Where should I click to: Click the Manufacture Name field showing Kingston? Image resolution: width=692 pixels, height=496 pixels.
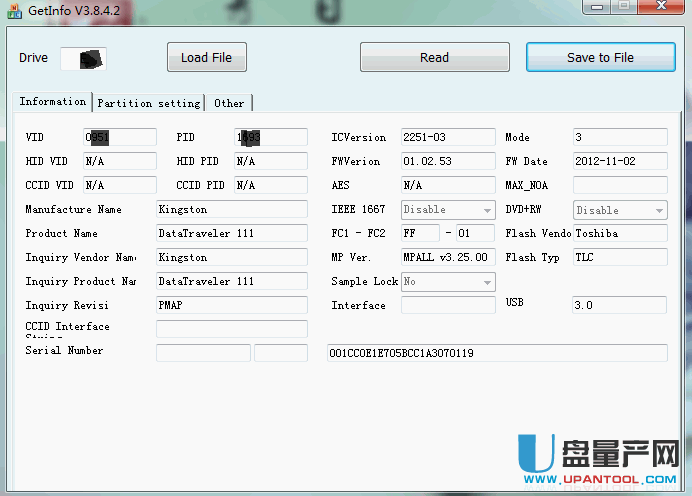point(231,209)
